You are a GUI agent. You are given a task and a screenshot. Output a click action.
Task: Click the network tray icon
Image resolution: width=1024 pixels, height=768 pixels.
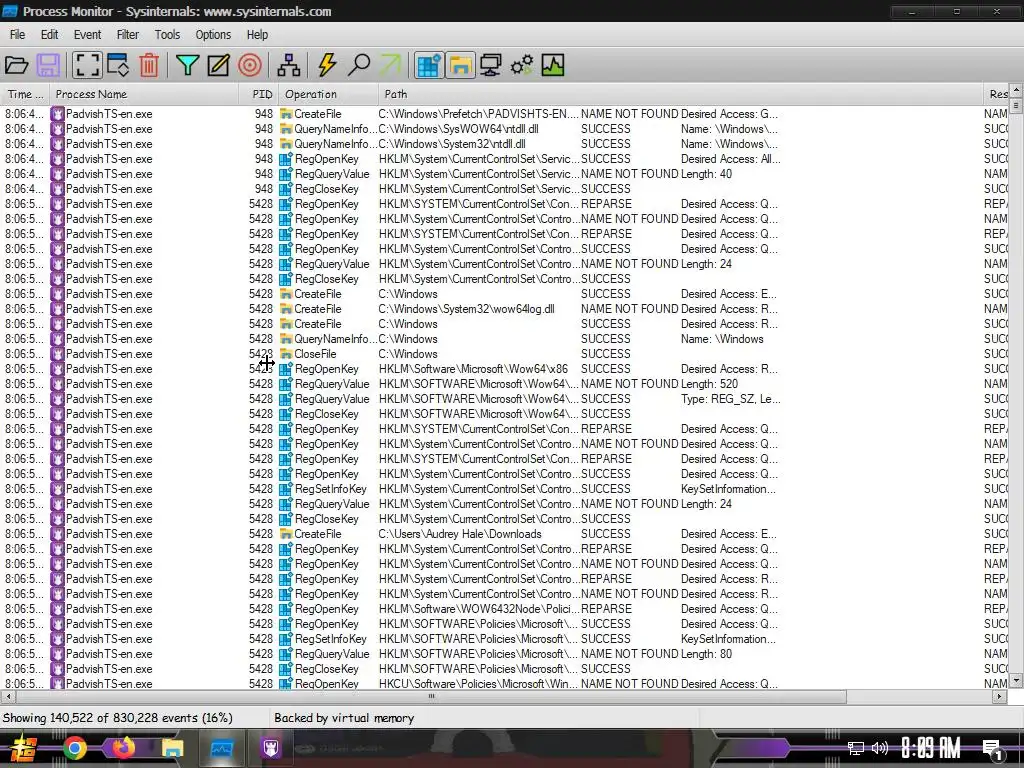(856, 748)
